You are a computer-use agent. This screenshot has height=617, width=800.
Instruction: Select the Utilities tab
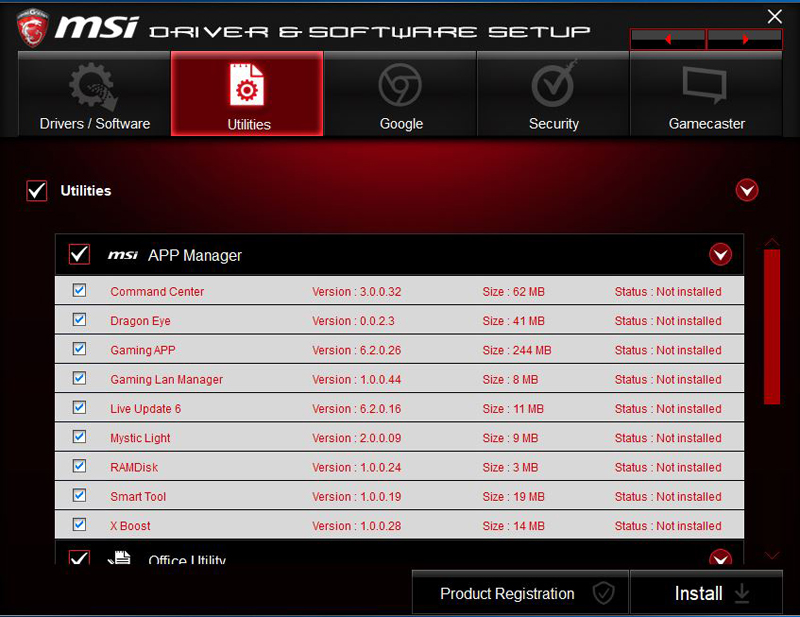coord(247,94)
